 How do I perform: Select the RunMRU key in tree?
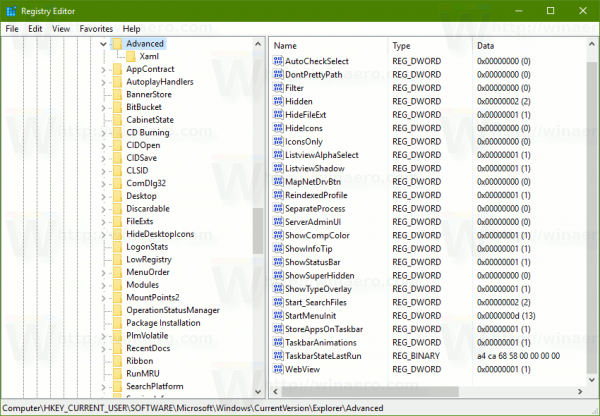(x=143, y=373)
